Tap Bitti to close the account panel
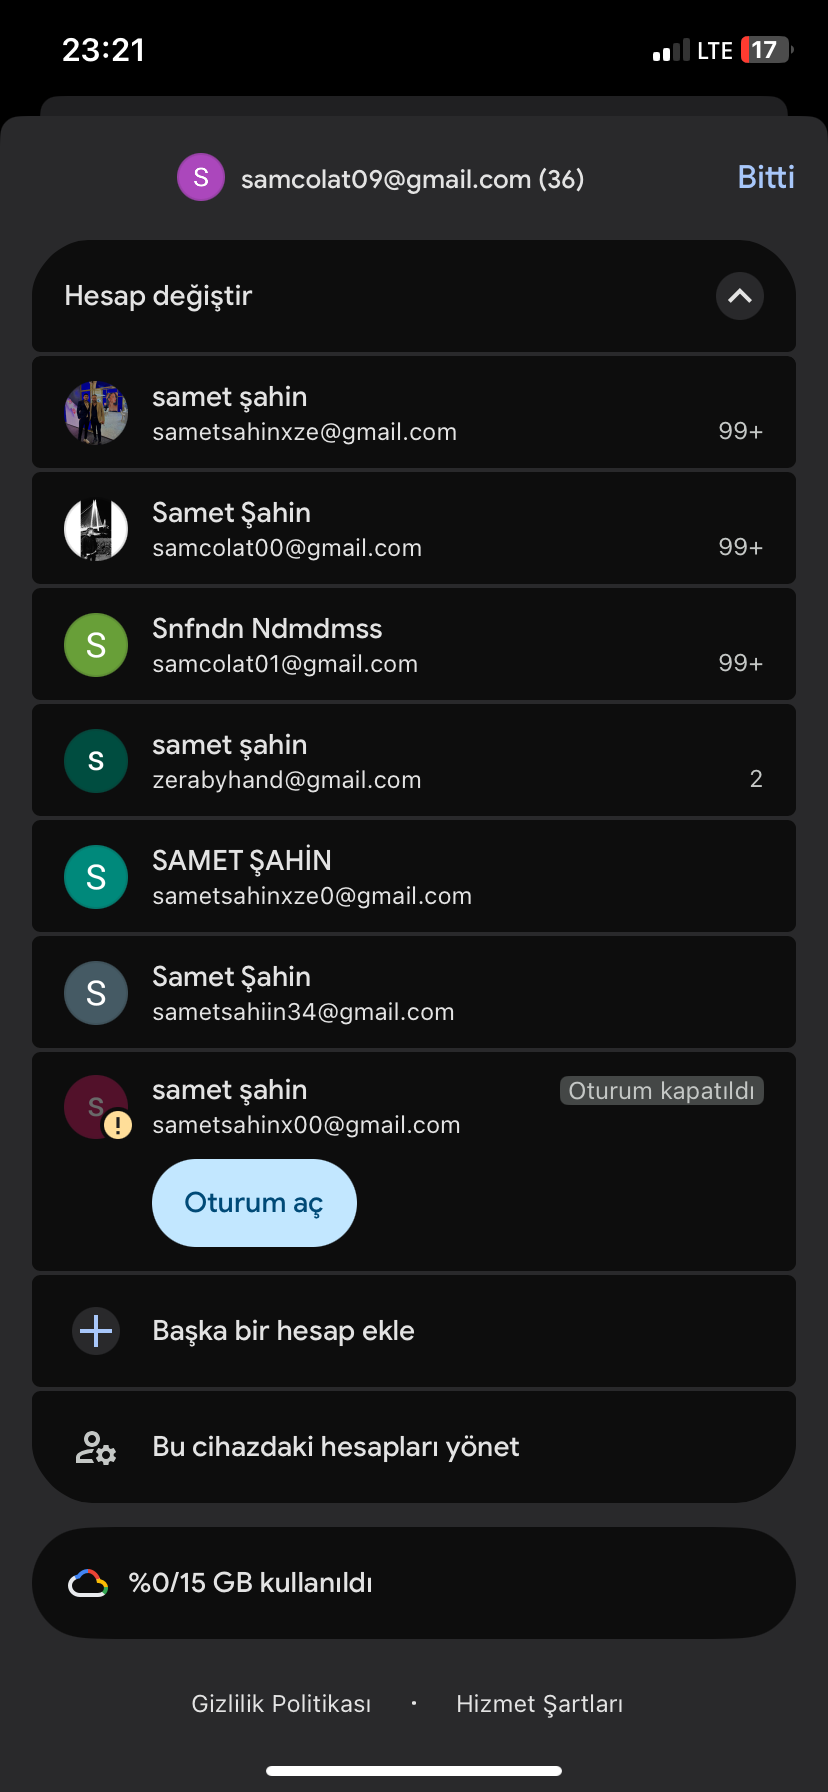828x1792 pixels. (x=766, y=177)
